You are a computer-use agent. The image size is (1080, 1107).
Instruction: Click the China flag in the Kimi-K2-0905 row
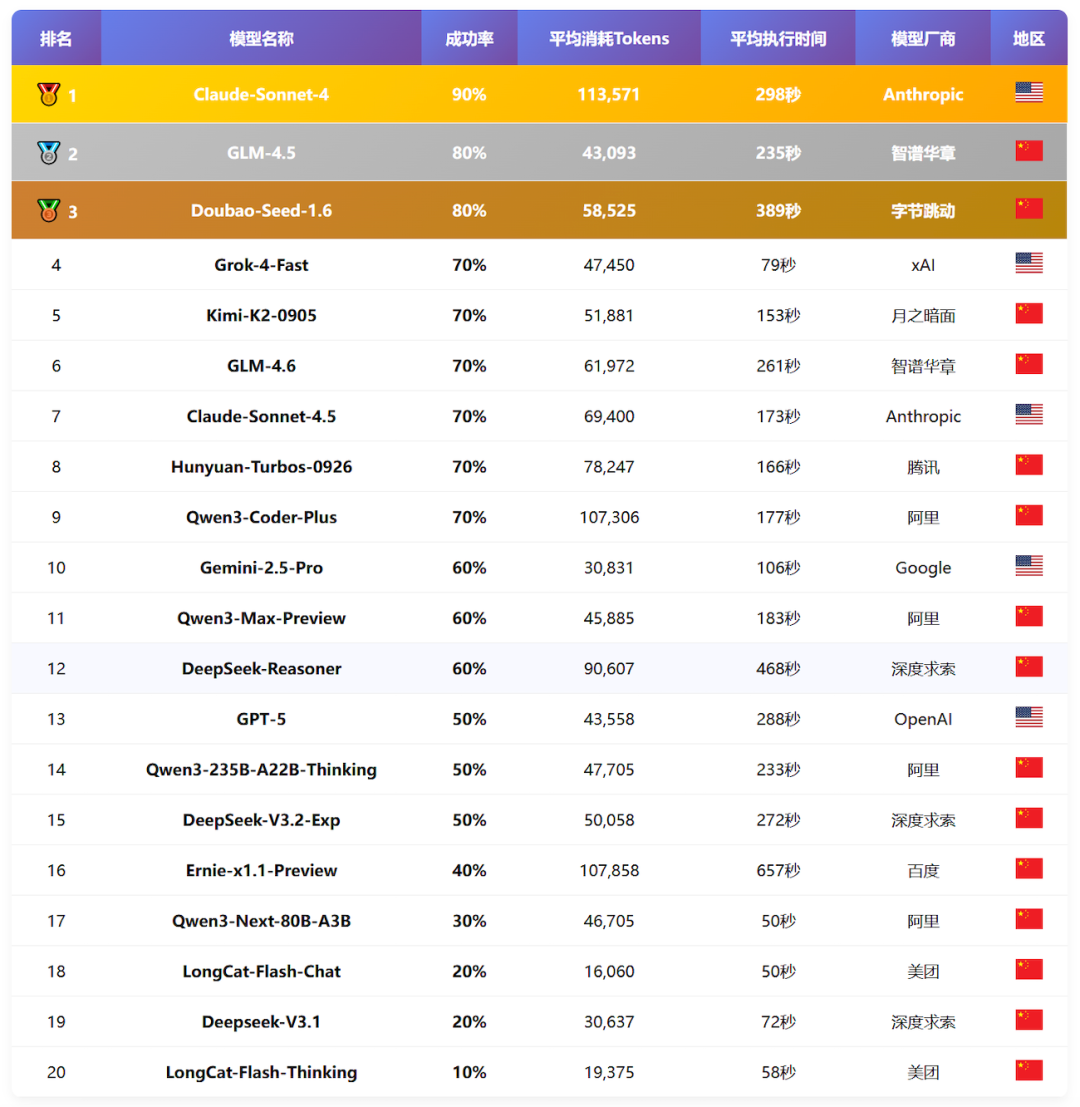(1028, 313)
